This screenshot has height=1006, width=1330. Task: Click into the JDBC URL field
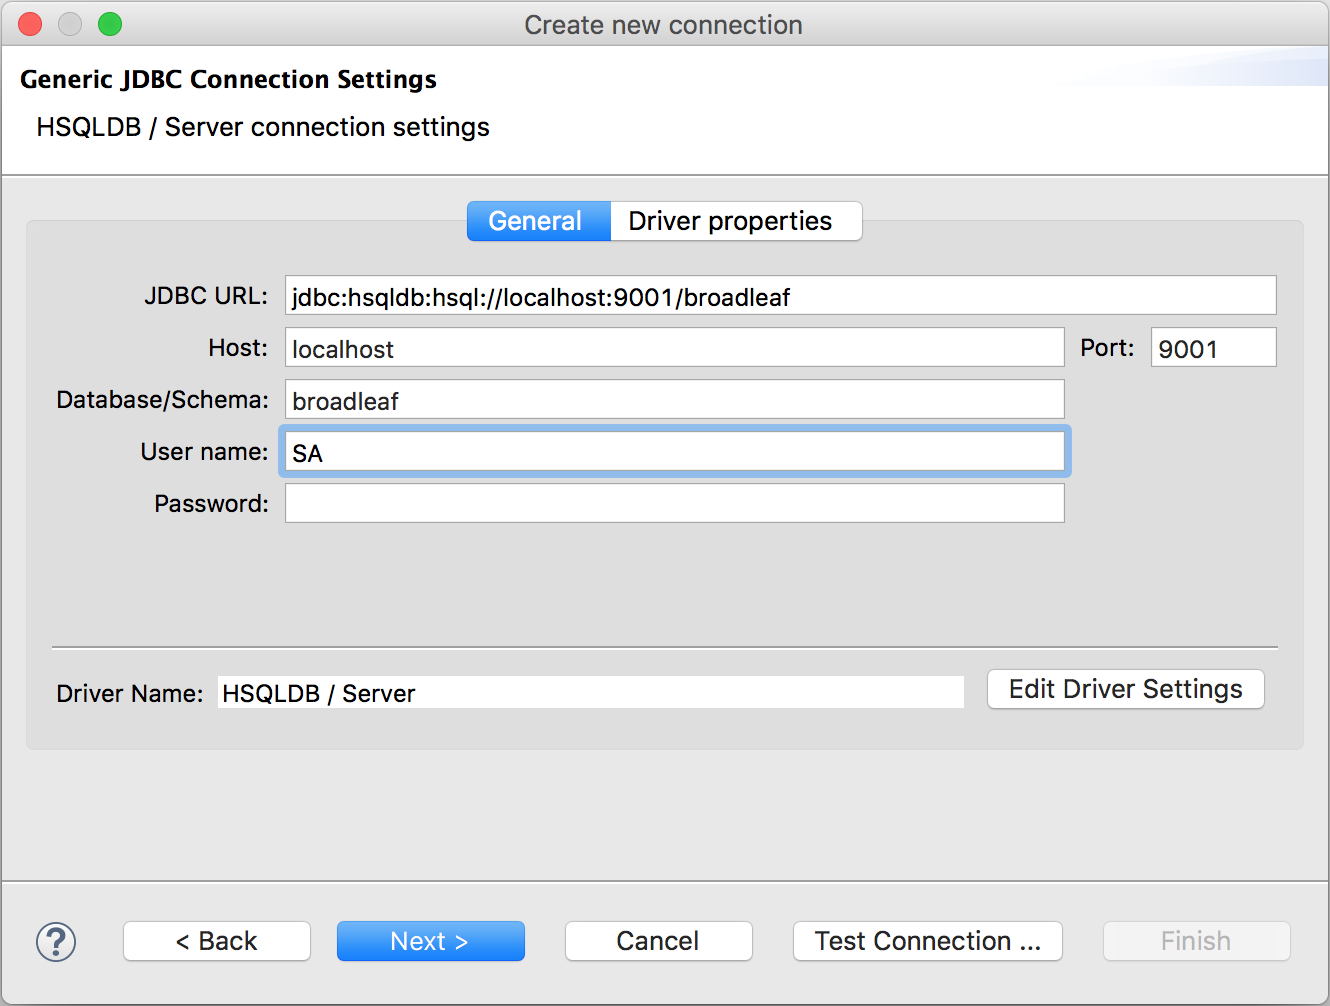(780, 296)
